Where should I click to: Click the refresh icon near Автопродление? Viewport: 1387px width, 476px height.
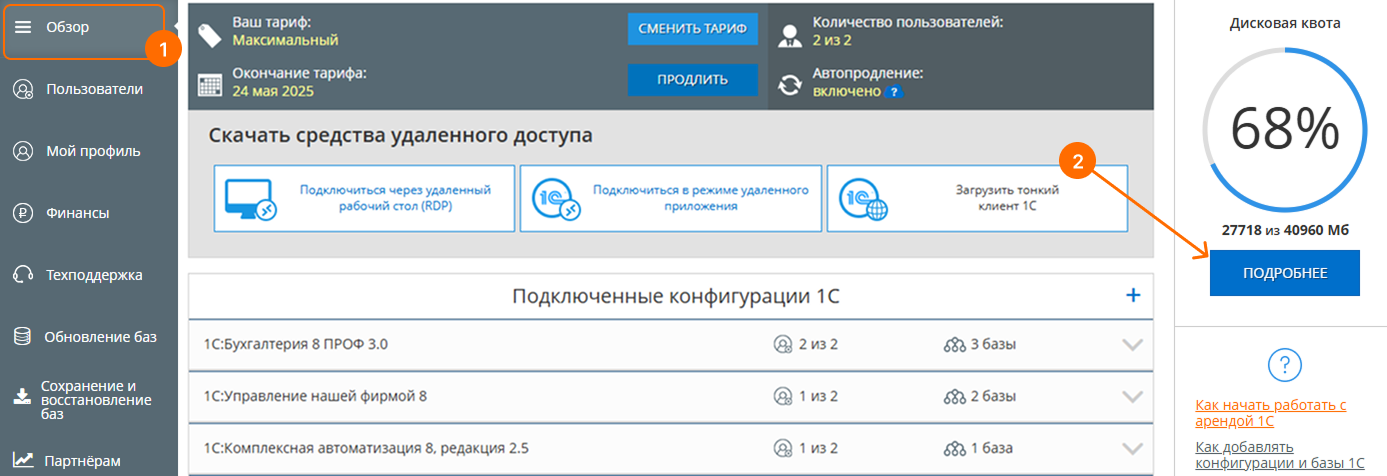pos(790,84)
